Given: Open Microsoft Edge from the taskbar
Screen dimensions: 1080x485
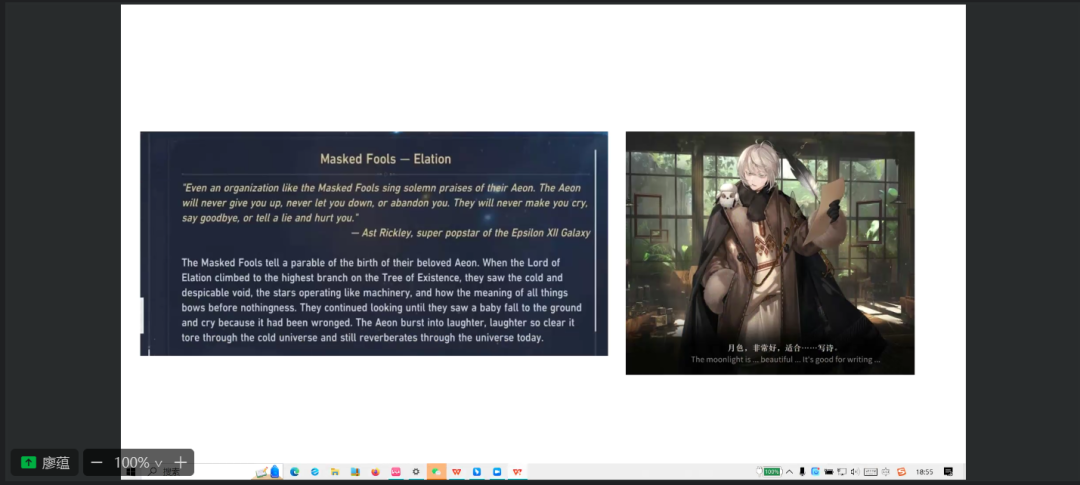Looking at the screenshot, I should pyautogui.click(x=295, y=472).
